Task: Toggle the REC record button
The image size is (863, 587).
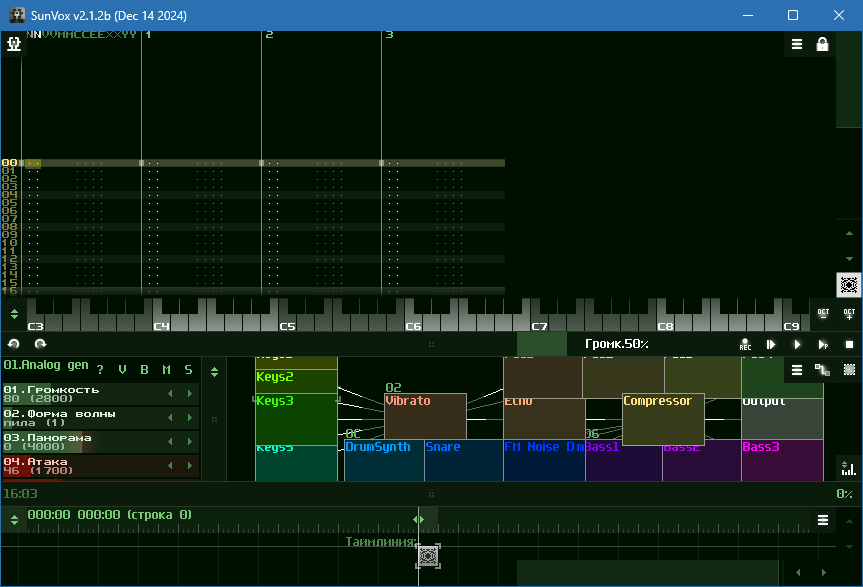Action: pos(745,344)
